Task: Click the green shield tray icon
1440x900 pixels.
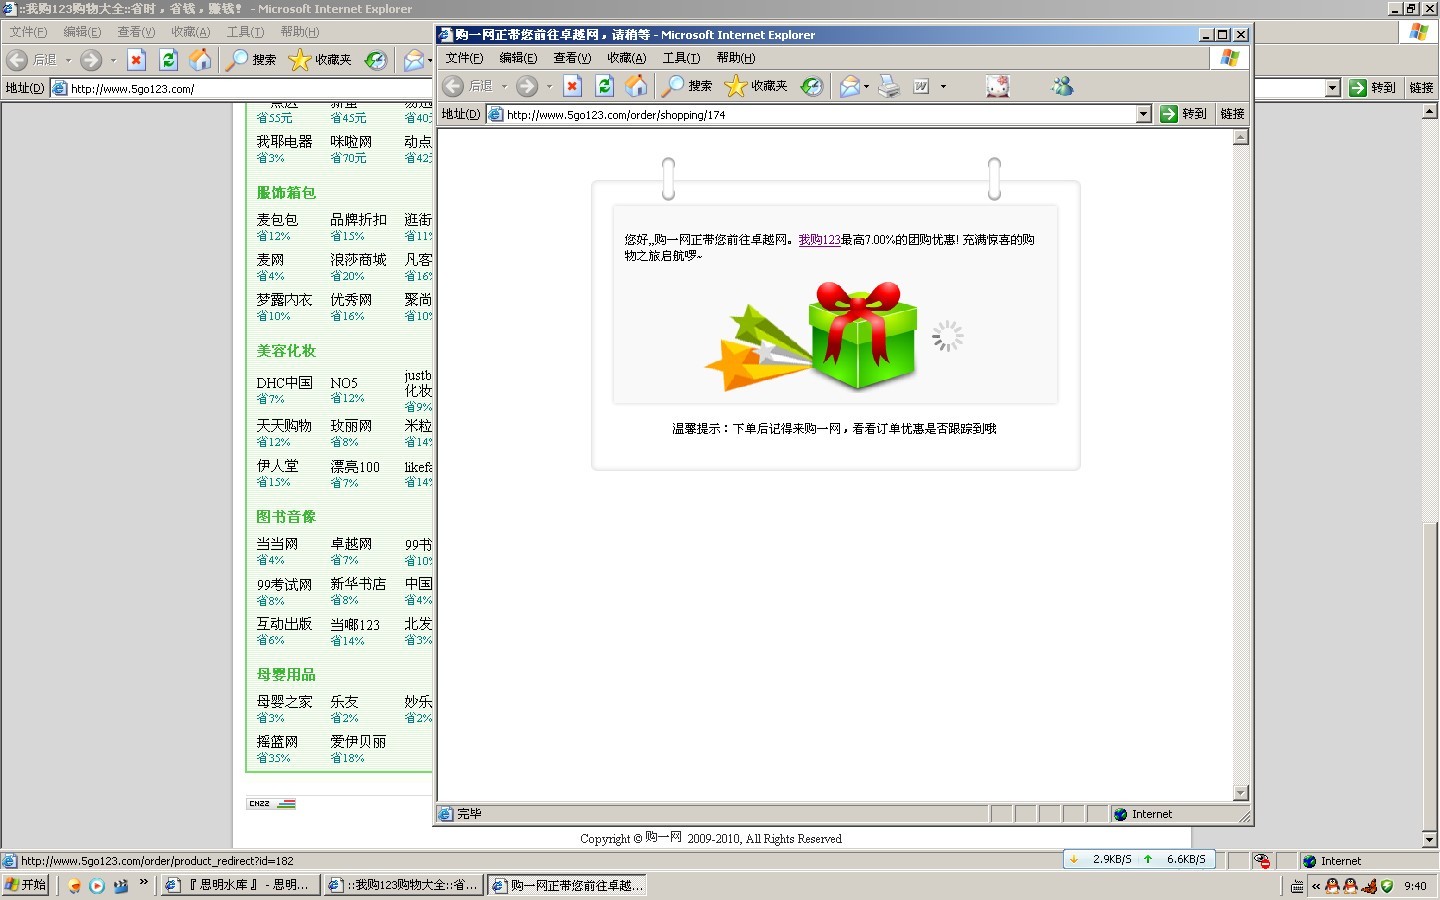Action: coord(1387,886)
